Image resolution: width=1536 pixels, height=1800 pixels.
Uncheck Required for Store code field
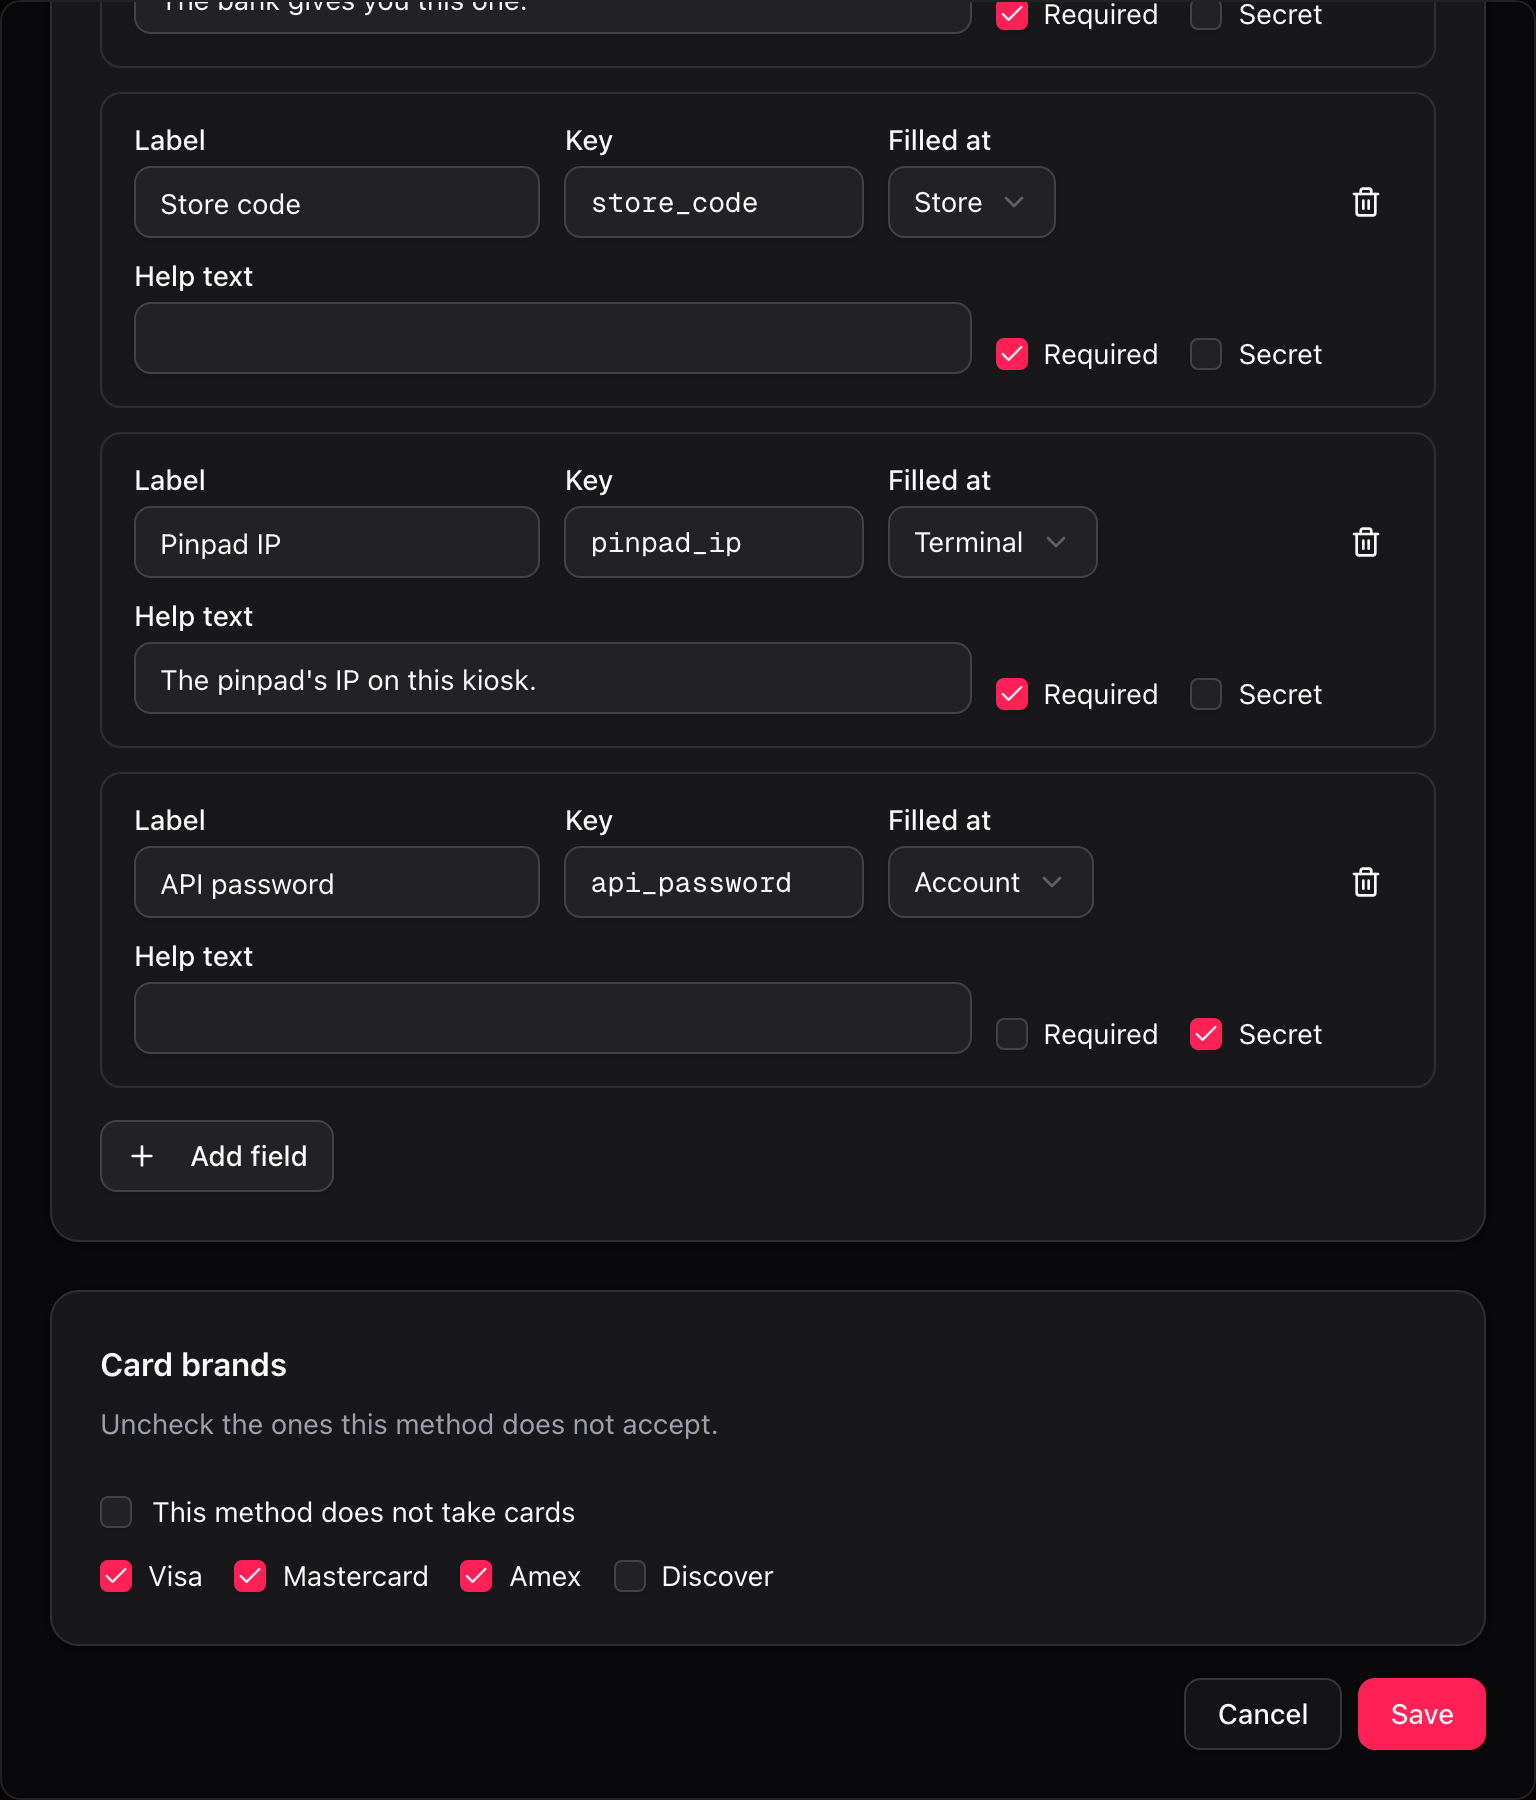click(x=1012, y=354)
